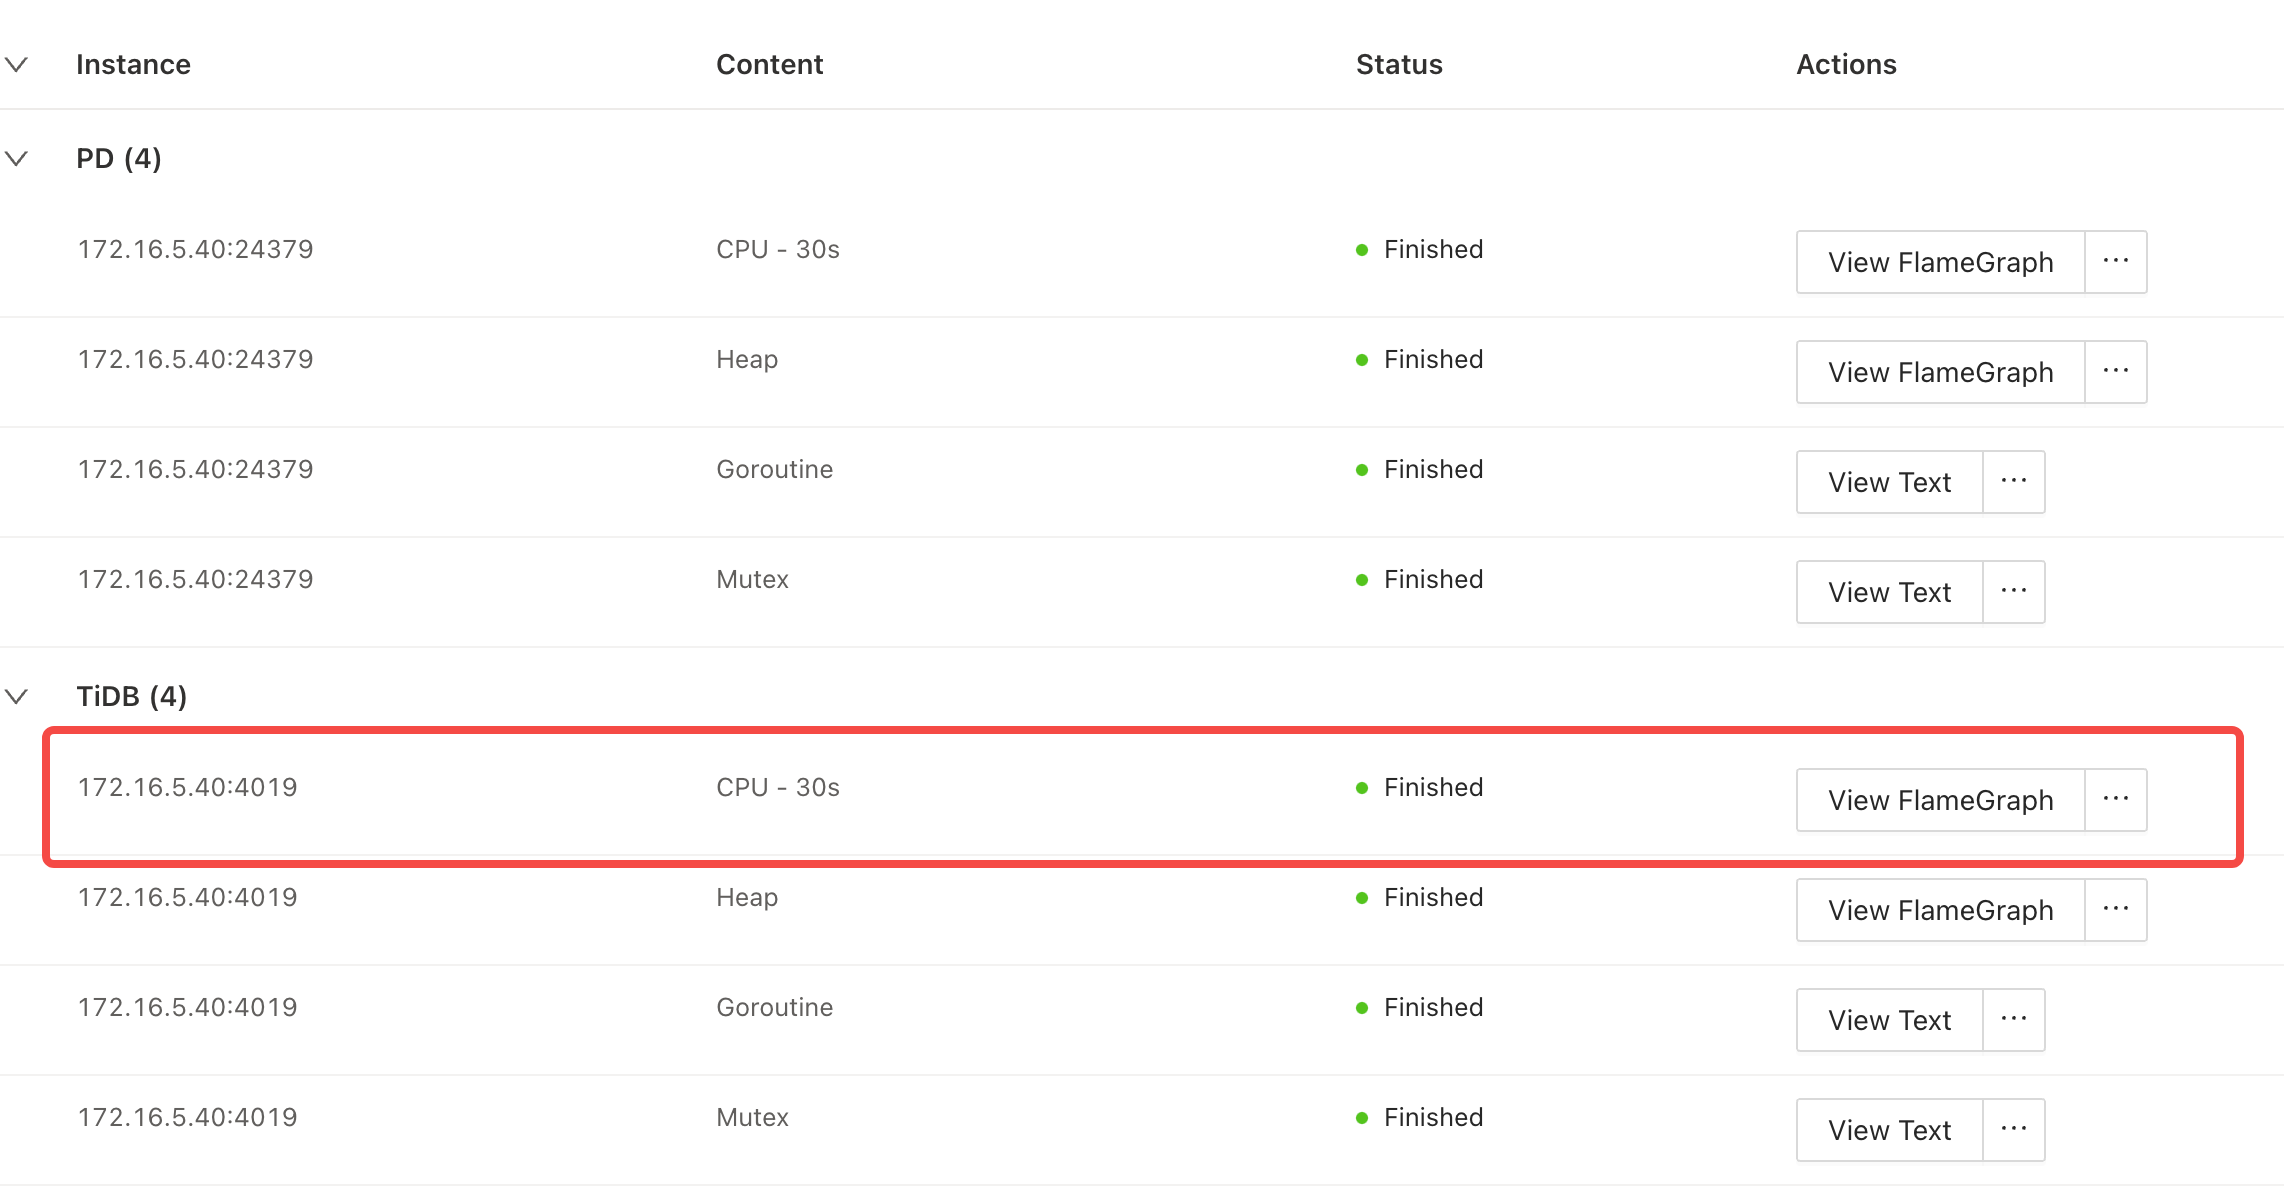This screenshot has width=2284, height=1194.
Task: Open more actions for TiDB Mutex profile
Action: click(x=2013, y=1130)
